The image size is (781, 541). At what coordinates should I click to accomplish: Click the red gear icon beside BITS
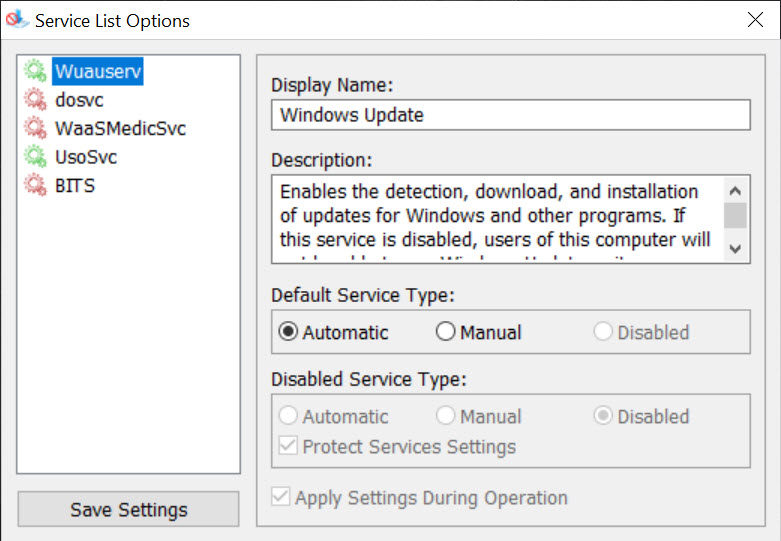[x=35, y=185]
